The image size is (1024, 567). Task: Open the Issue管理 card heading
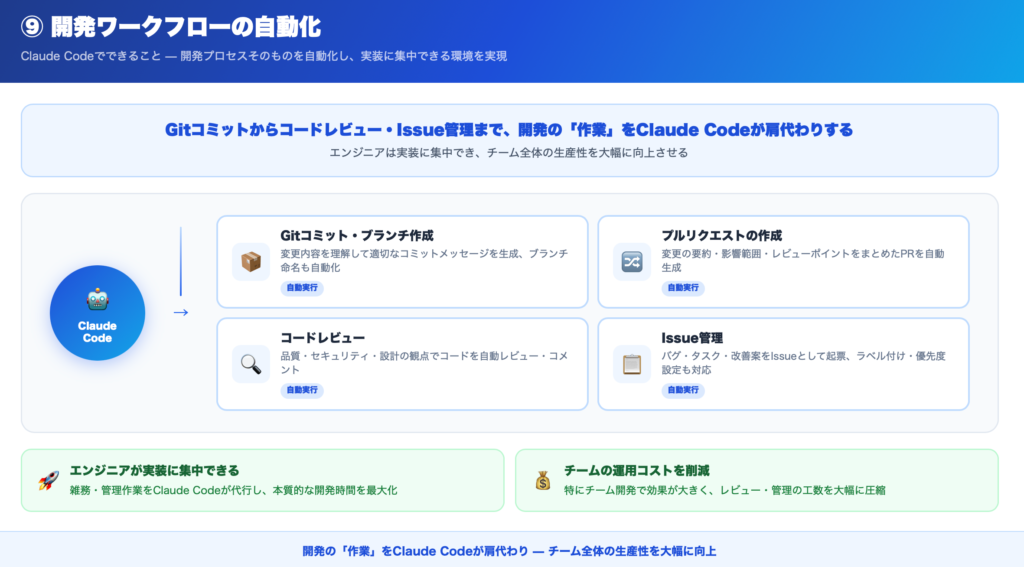click(x=692, y=337)
